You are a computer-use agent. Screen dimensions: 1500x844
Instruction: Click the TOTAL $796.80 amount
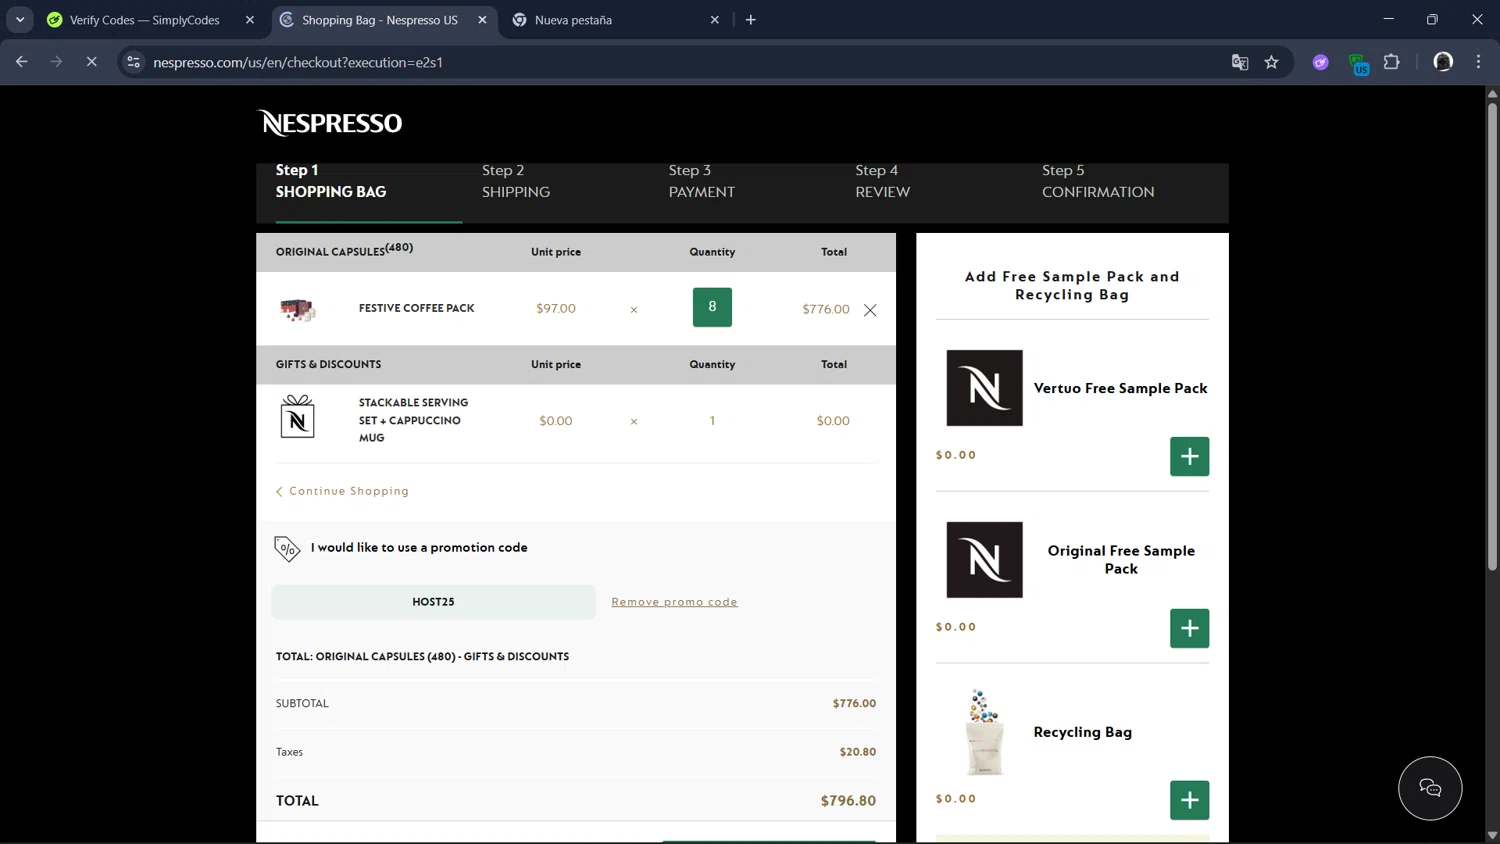pos(848,801)
